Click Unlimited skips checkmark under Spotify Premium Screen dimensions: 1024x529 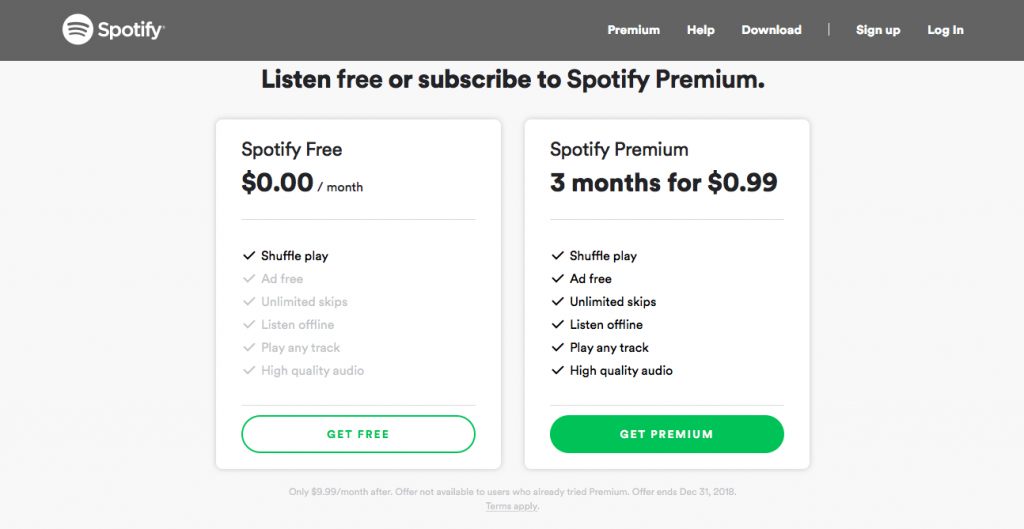coord(557,301)
